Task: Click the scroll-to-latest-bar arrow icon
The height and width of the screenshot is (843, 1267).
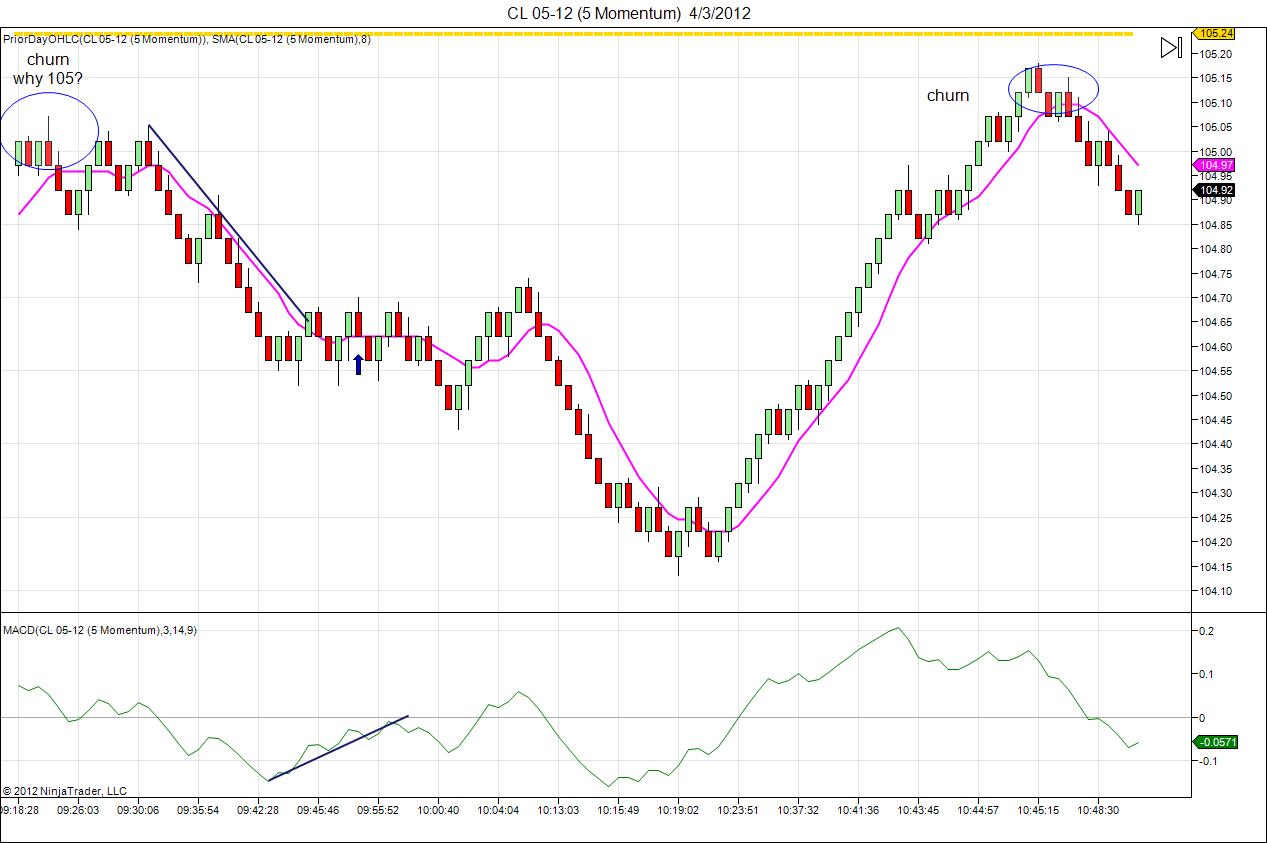Action: click(x=1171, y=47)
